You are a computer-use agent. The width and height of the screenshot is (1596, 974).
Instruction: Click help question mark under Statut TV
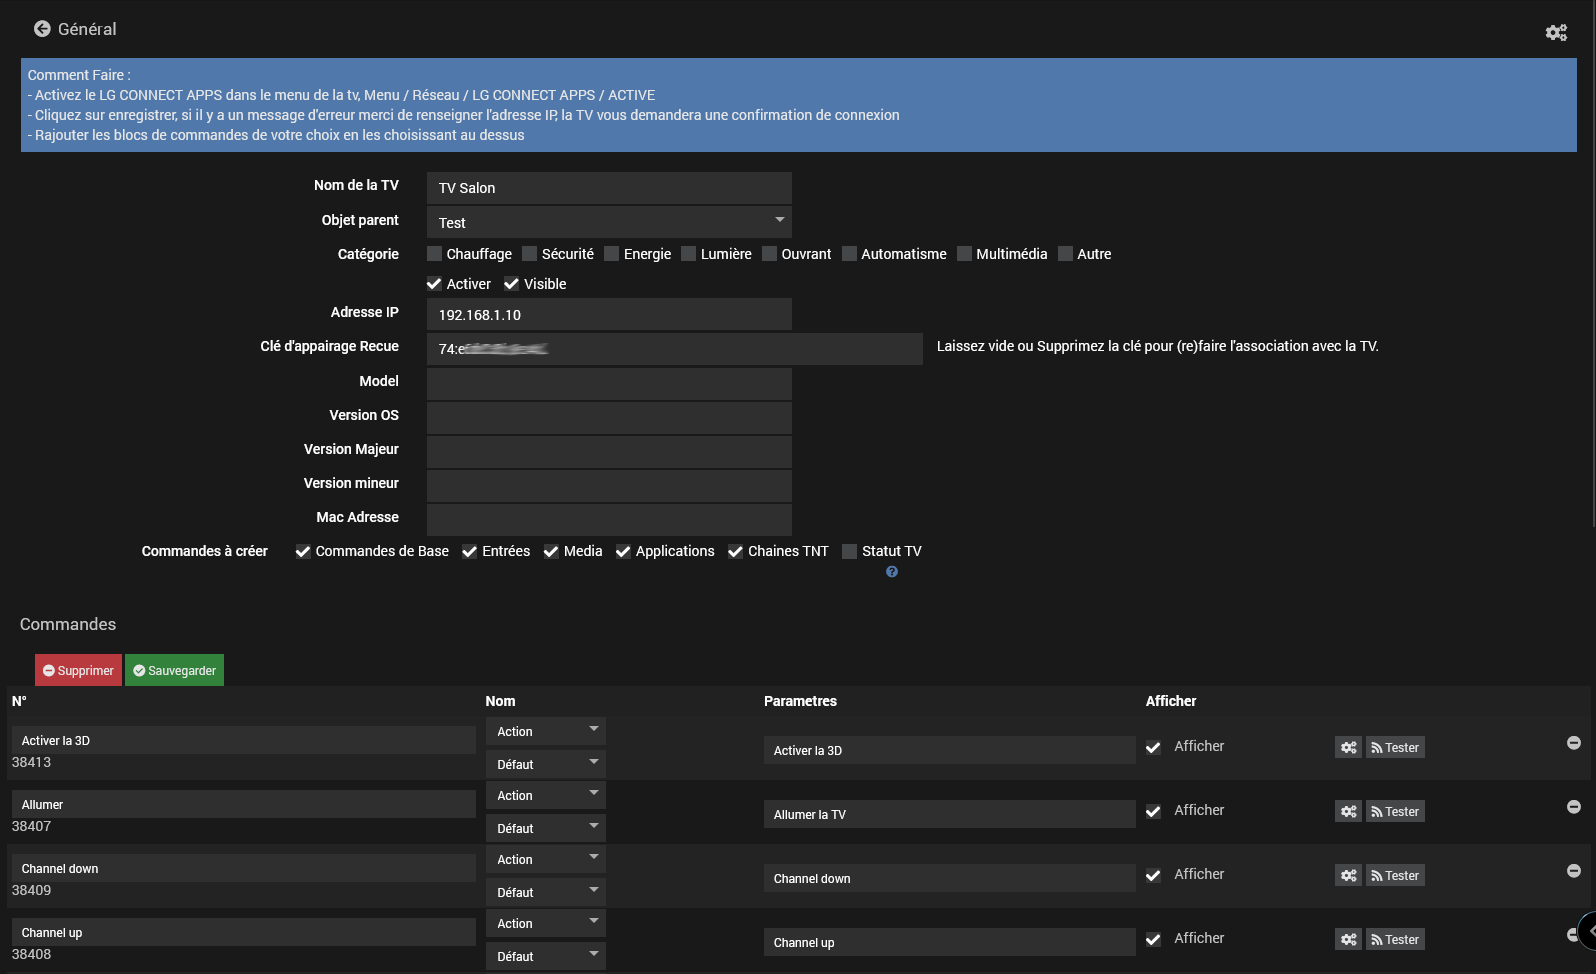(892, 572)
